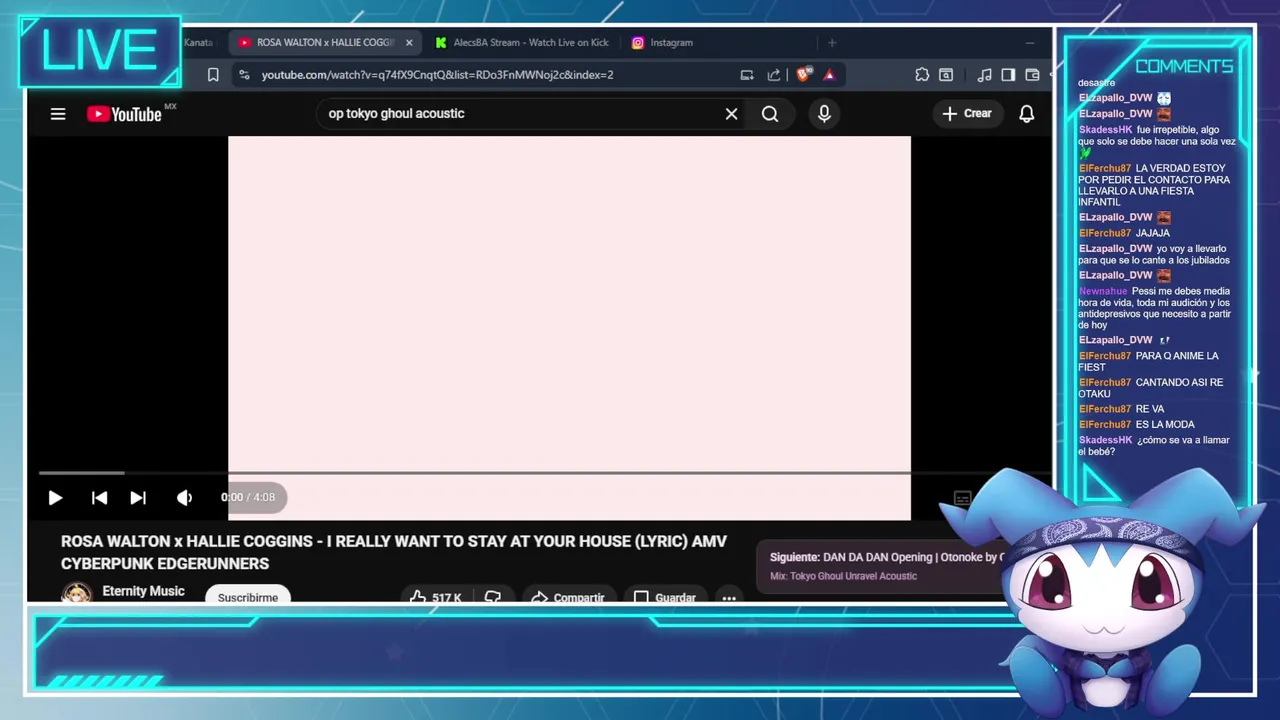Click Newnahue username in comments

1102,291
